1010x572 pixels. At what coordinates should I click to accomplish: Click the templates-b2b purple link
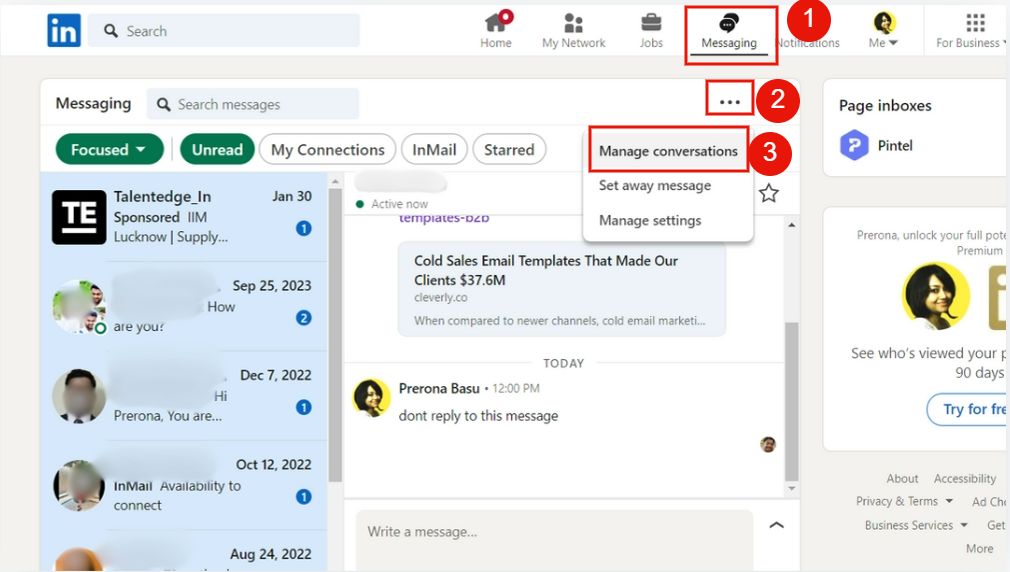coord(444,218)
